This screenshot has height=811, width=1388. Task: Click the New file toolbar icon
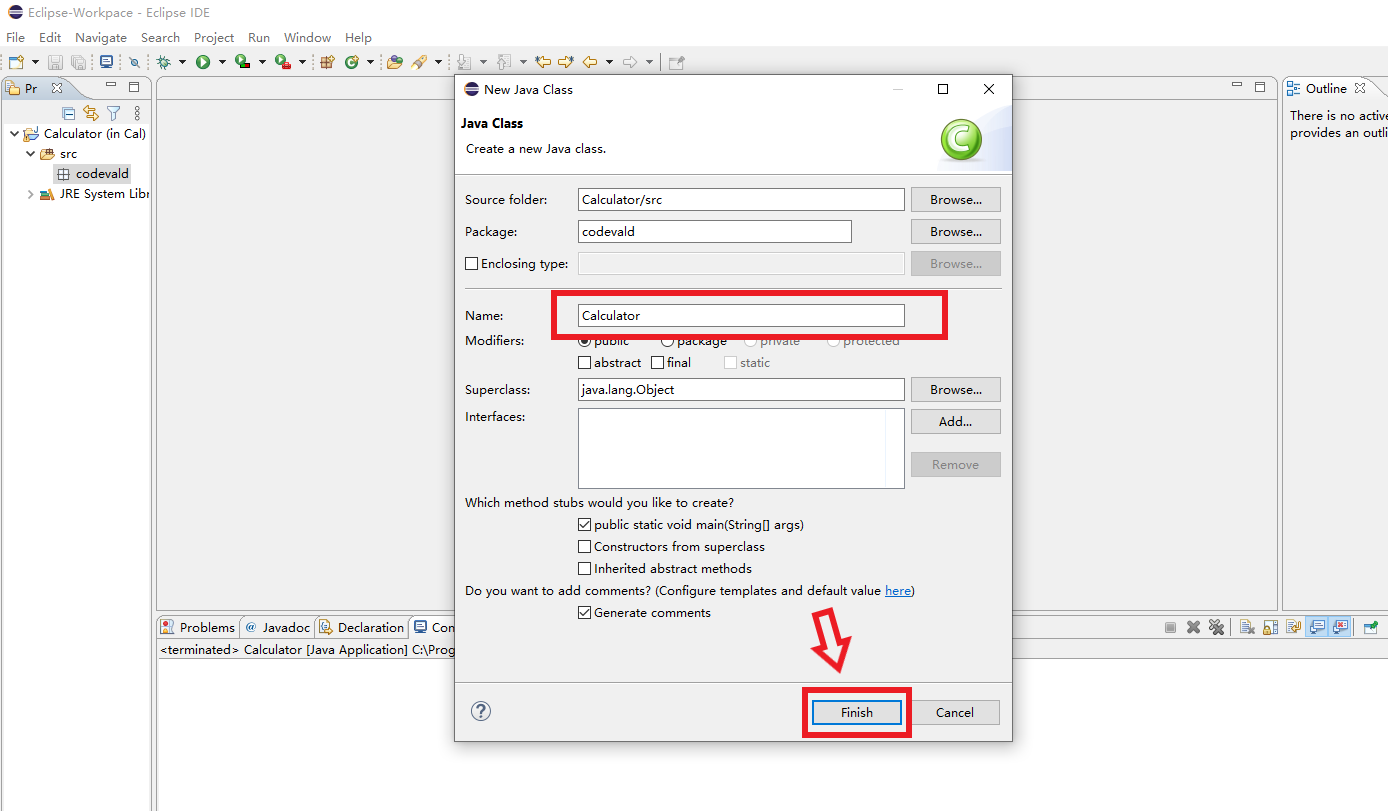click(x=16, y=62)
